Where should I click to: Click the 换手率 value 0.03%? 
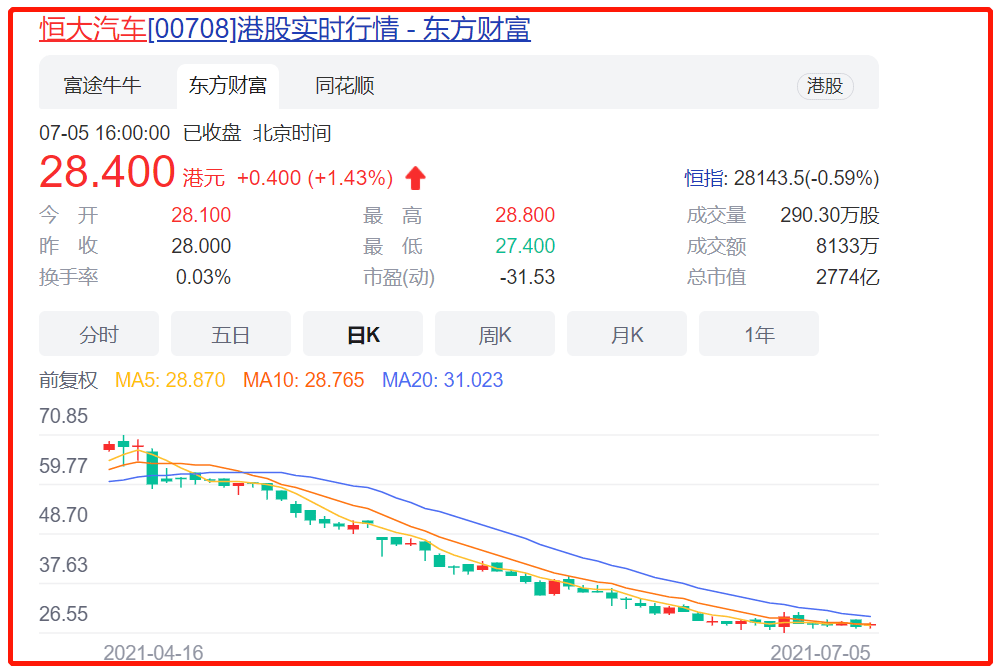click(204, 277)
